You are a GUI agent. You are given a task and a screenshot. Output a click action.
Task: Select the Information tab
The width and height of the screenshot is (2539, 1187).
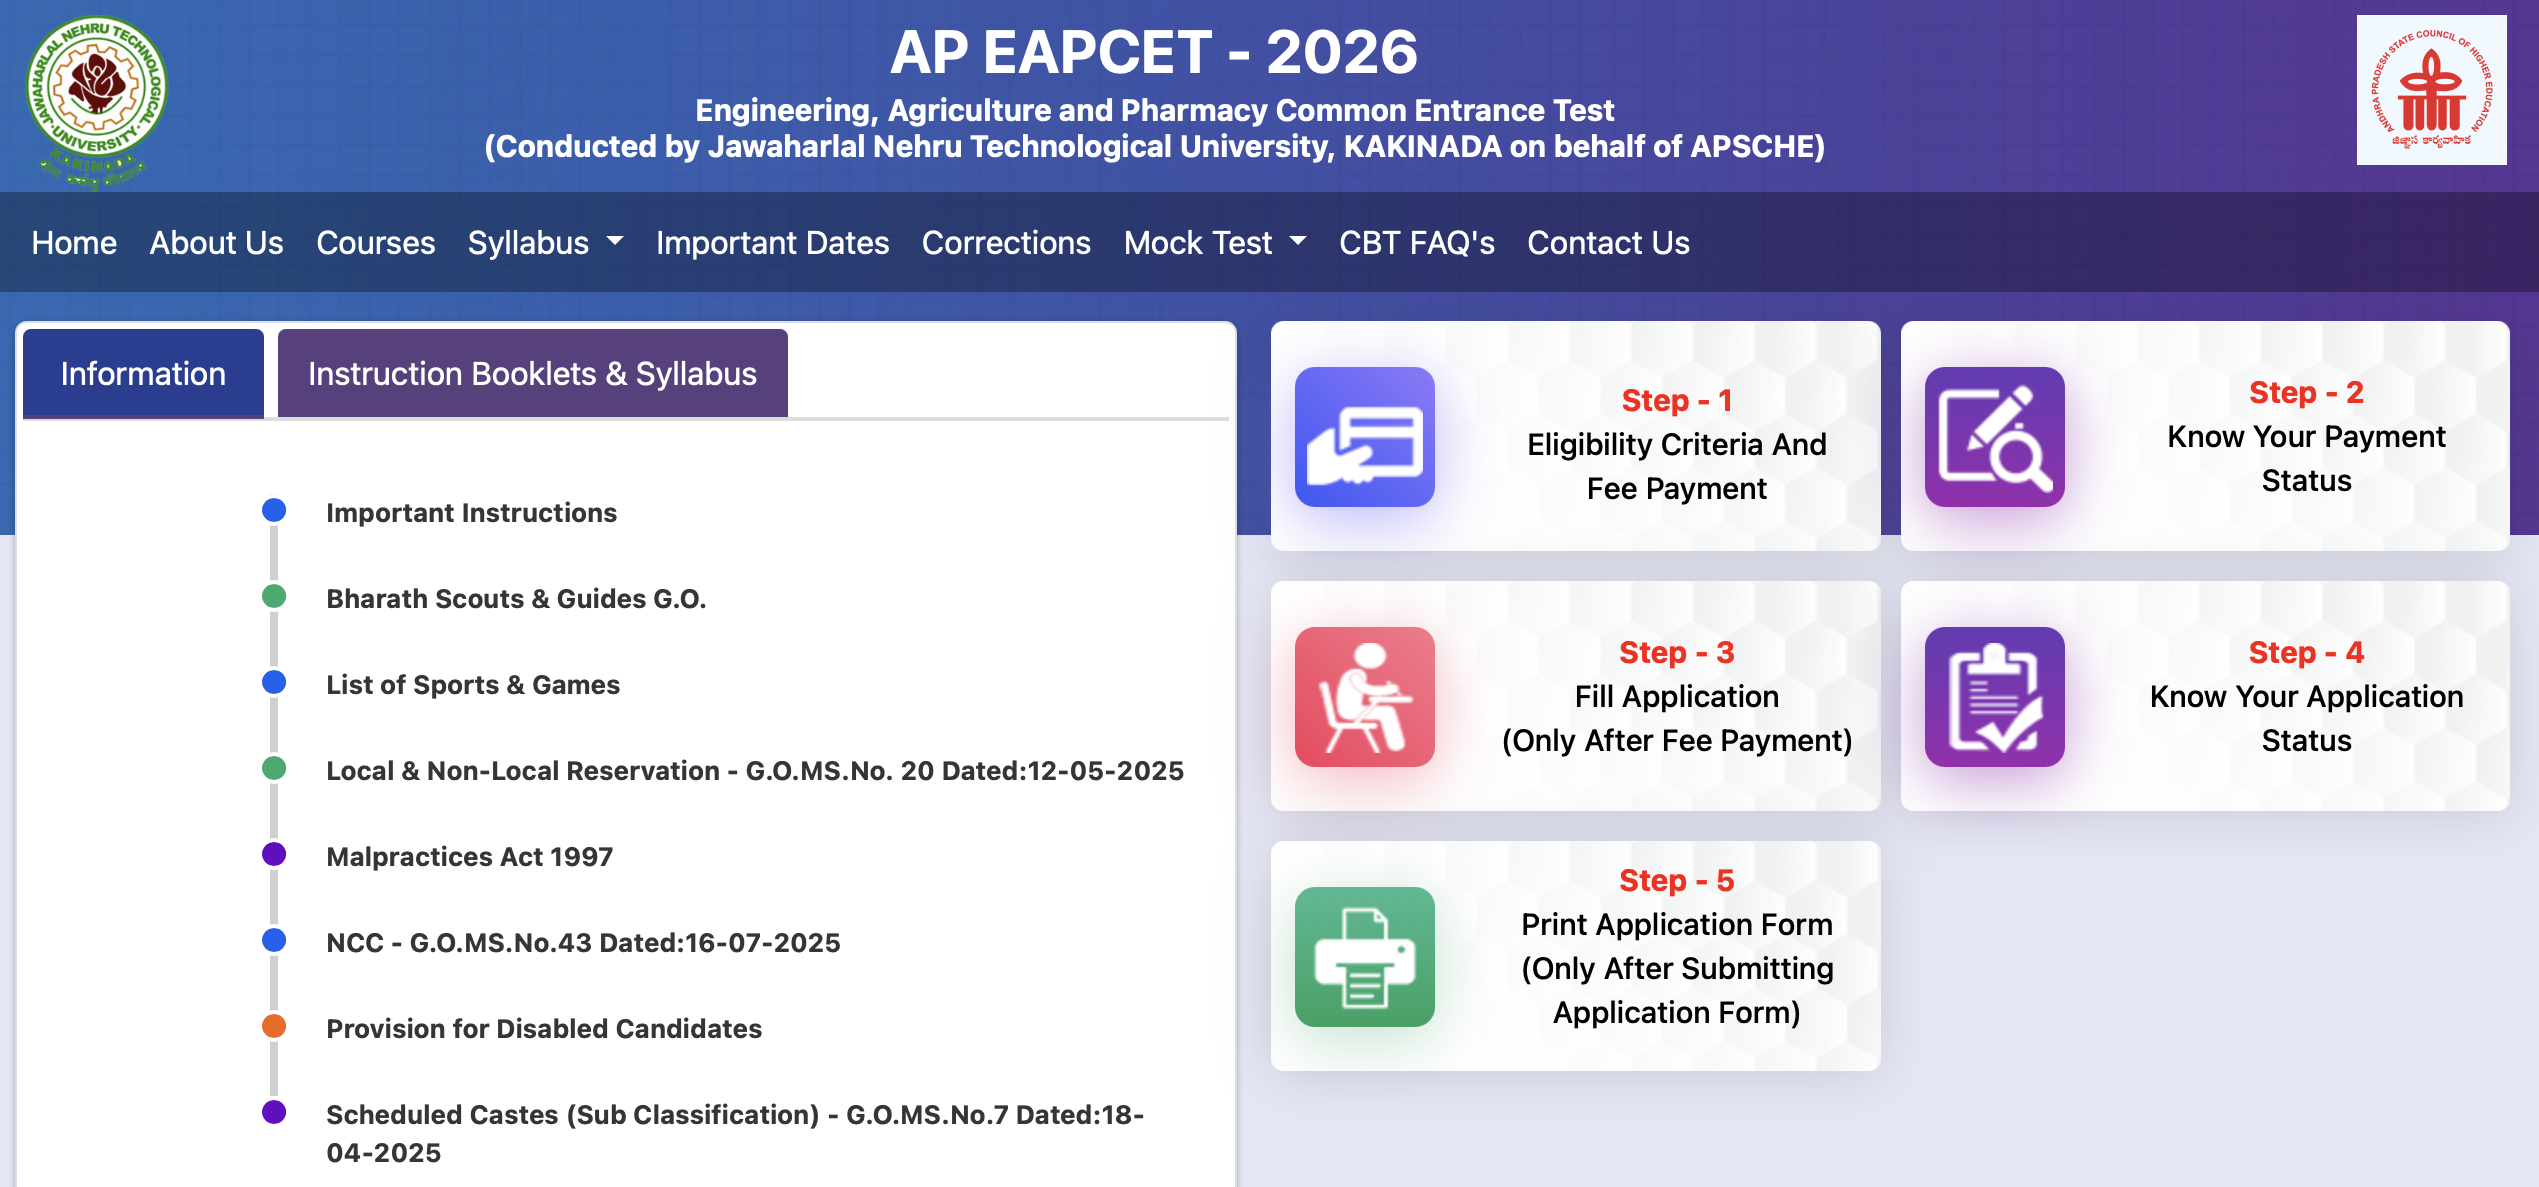click(x=143, y=373)
